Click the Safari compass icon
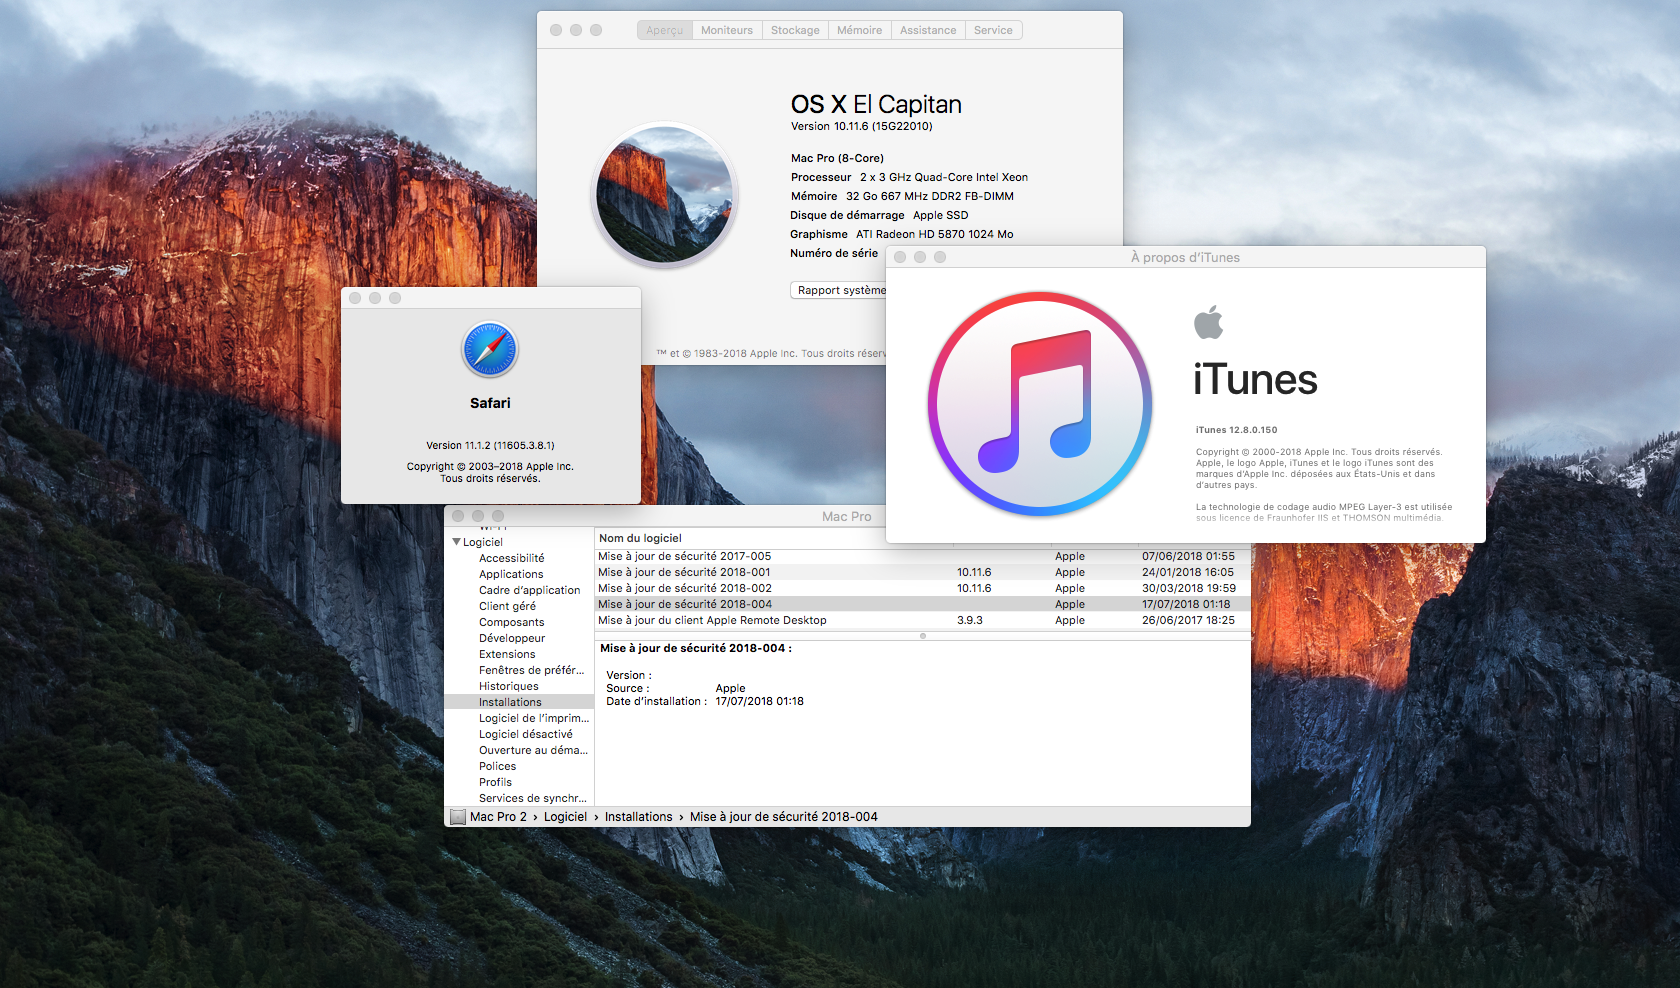This screenshot has width=1680, height=988. (490, 349)
